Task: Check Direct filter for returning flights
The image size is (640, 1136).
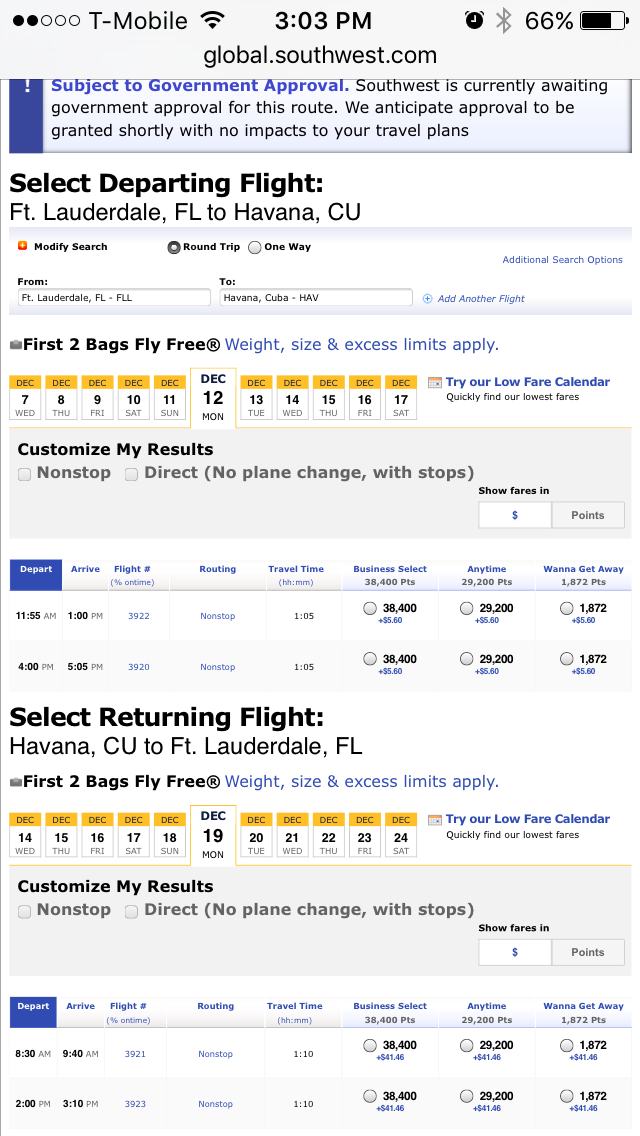Action: coord(131,911)
